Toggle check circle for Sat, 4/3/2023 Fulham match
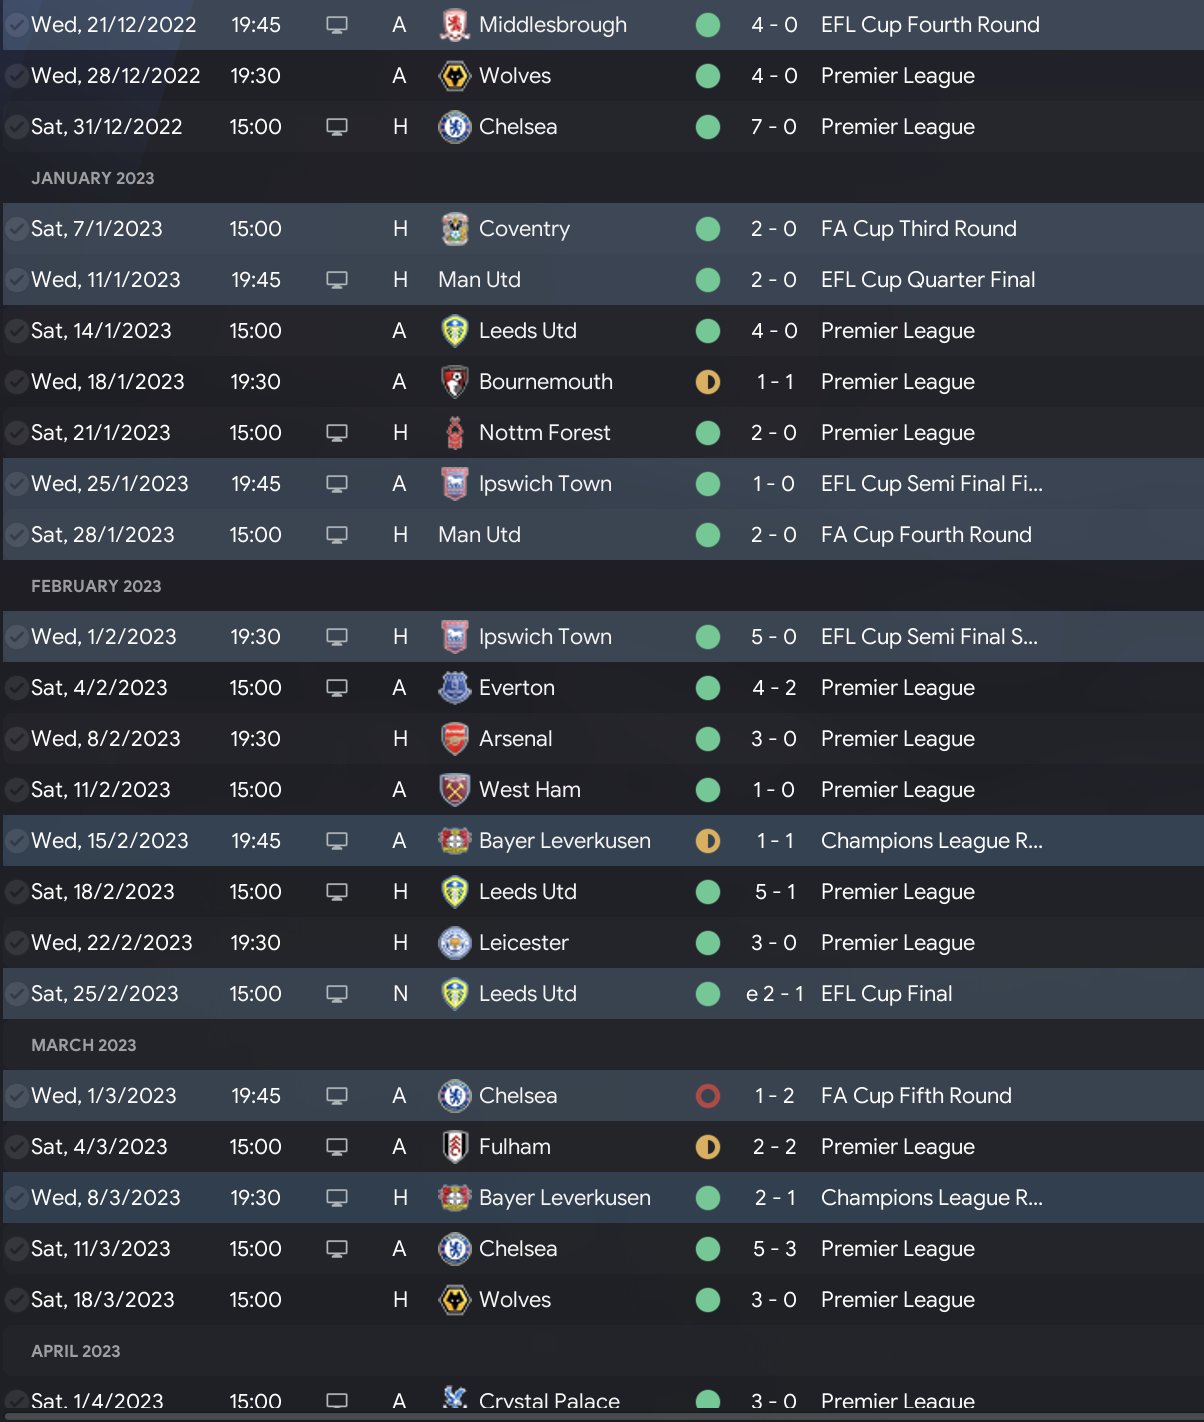Screen dimensions: 1204x1422 16,1147
